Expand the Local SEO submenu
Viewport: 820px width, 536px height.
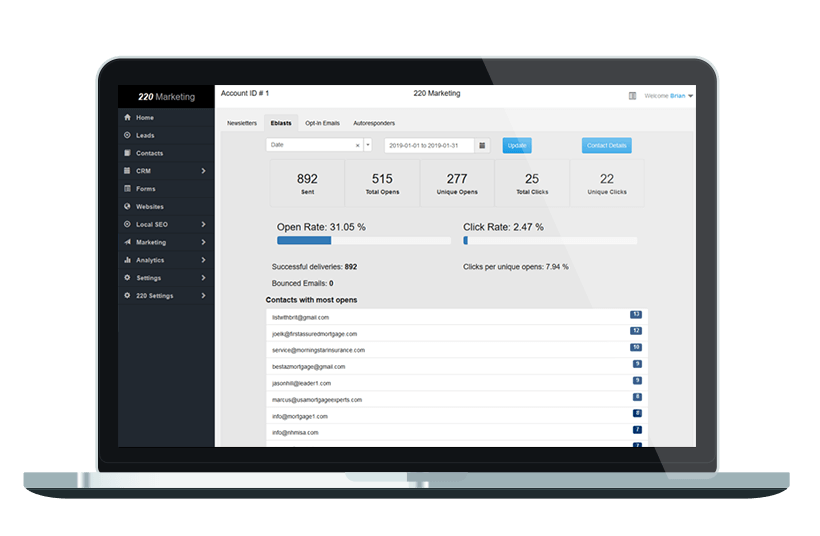203,225
